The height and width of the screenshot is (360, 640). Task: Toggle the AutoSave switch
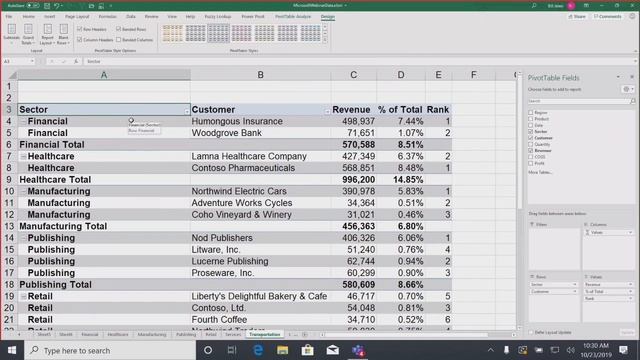coord(33,6)
